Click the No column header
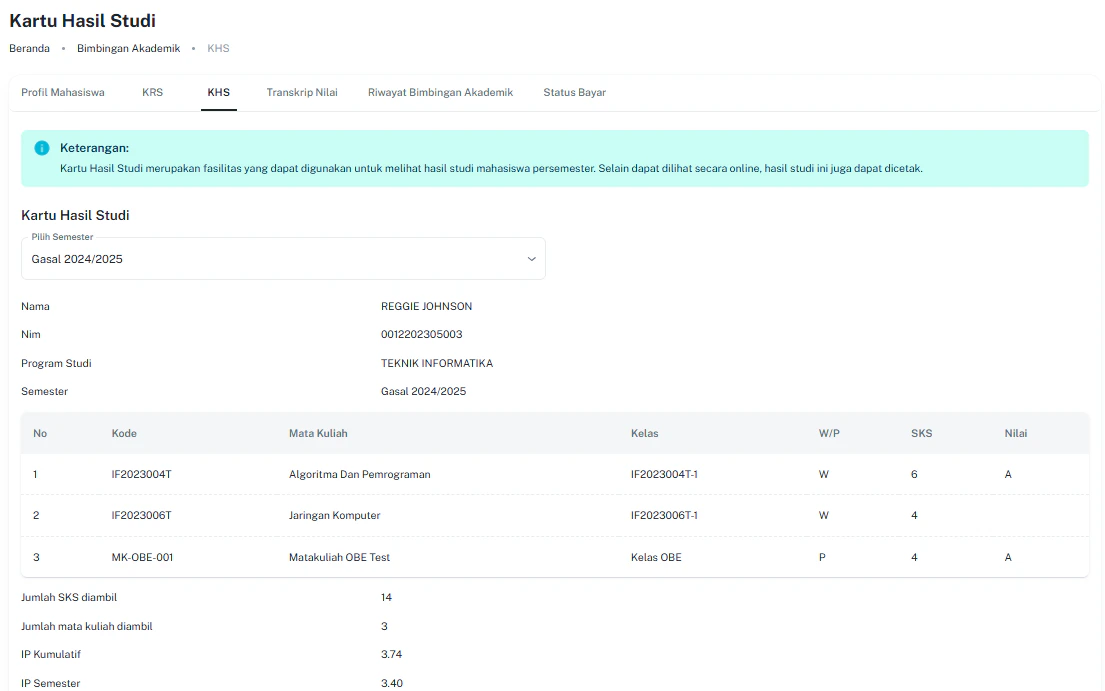1105x691 pixels. coord(40,433)
